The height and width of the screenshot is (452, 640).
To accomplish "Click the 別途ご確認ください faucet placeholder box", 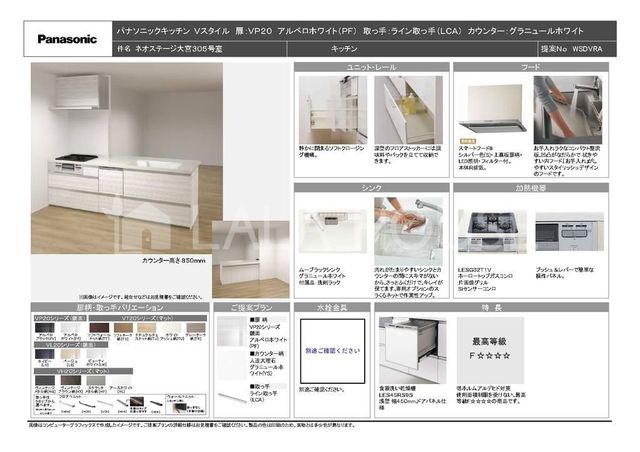I will click(x=333, y=351).
